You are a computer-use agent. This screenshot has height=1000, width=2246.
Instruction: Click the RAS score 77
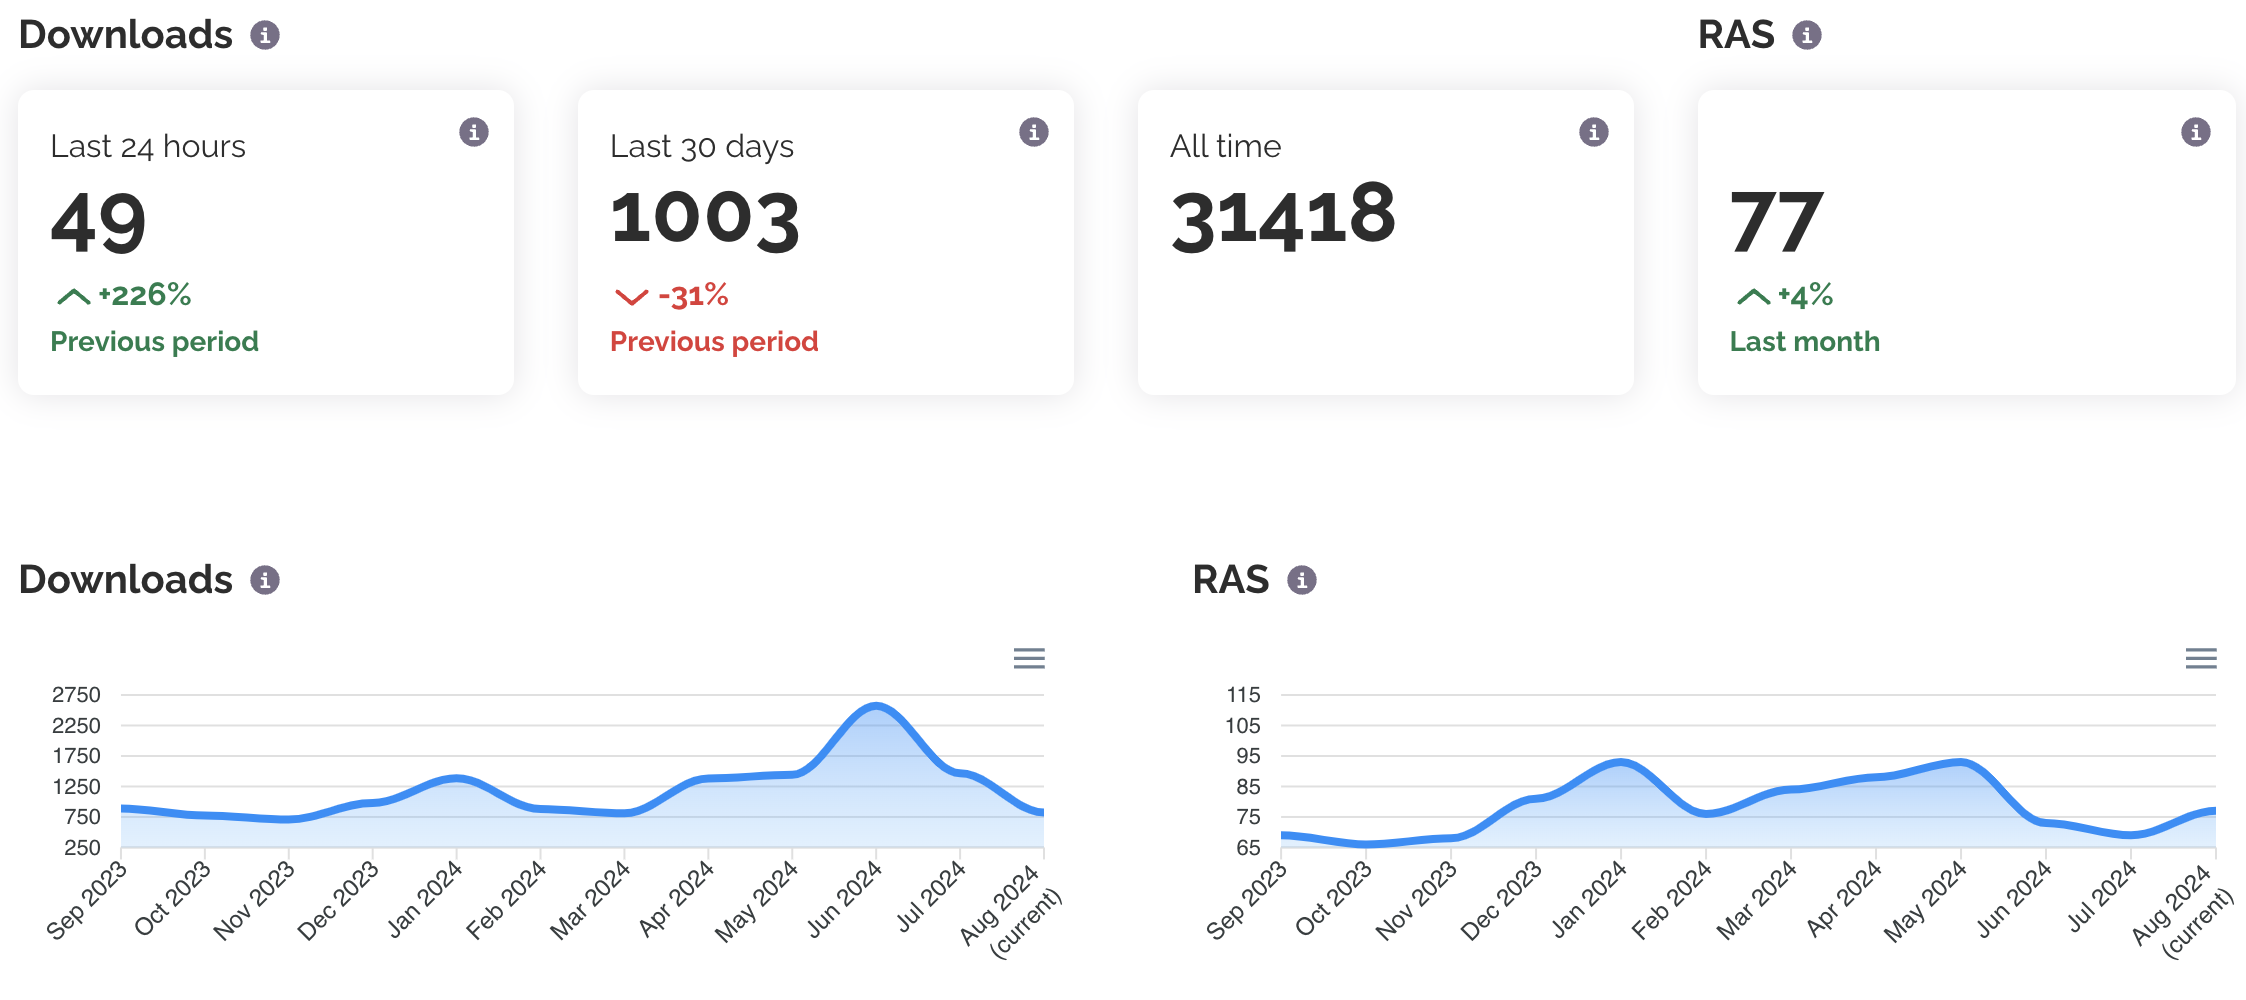point(1777,222)
